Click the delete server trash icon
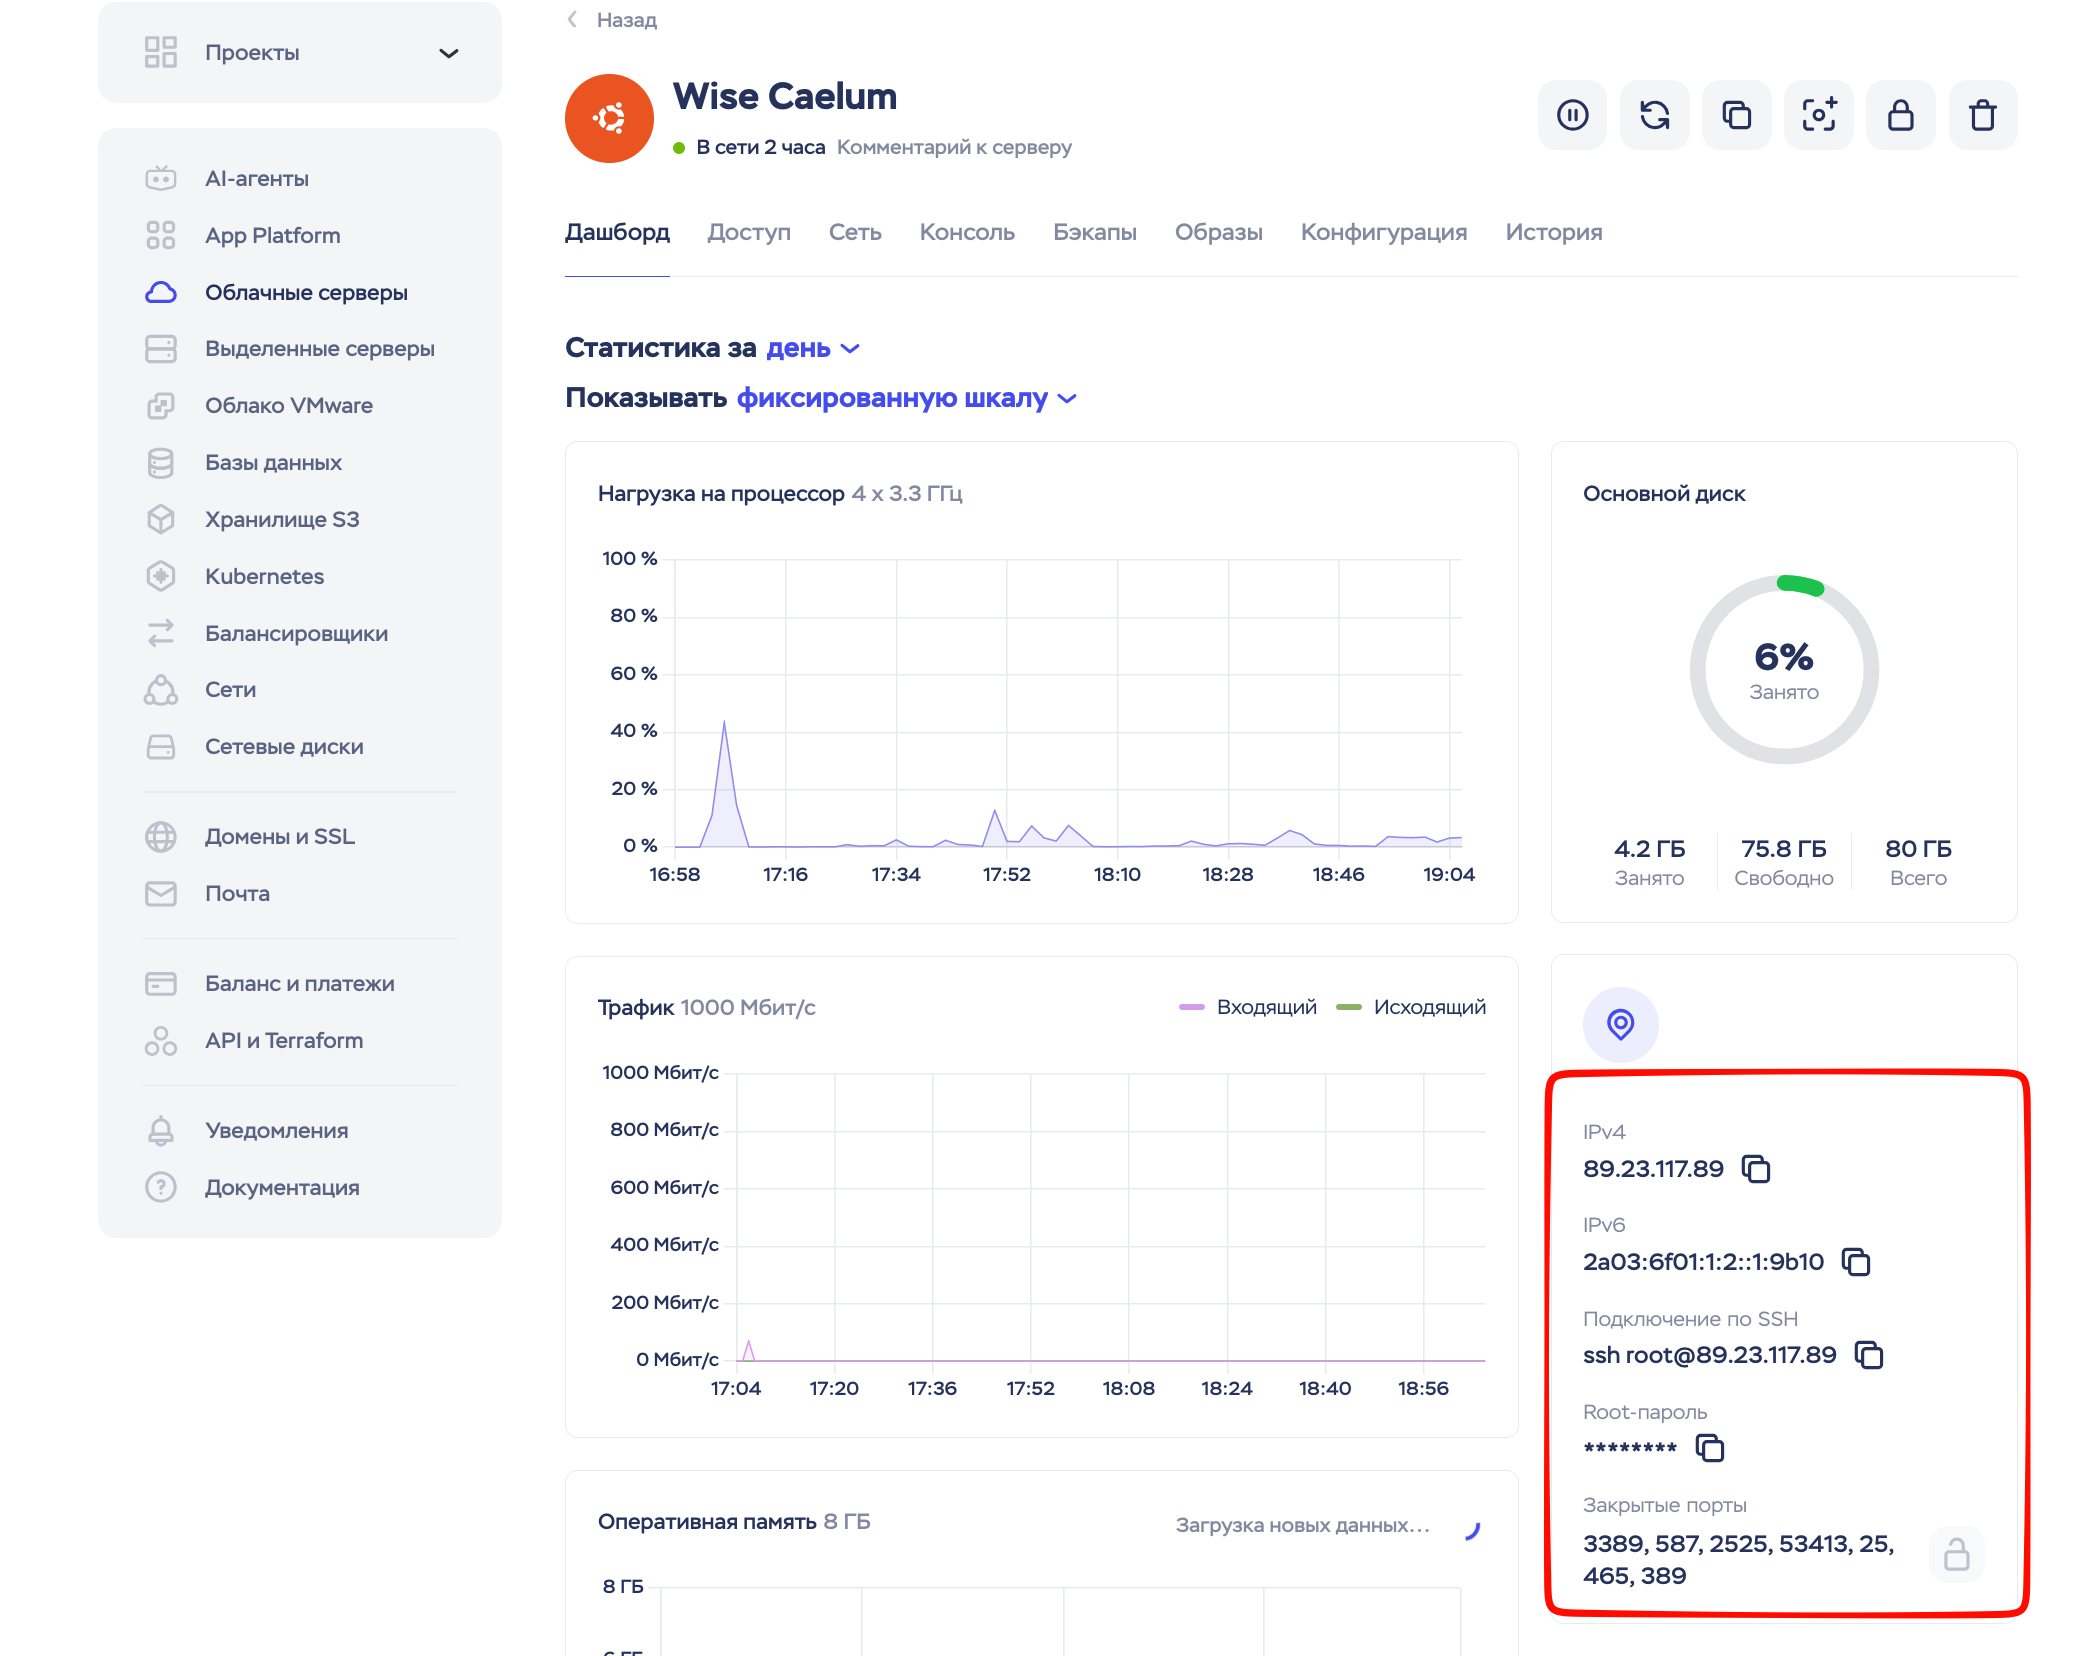The image size is (2090, 1656). [x=1982, y=116]
